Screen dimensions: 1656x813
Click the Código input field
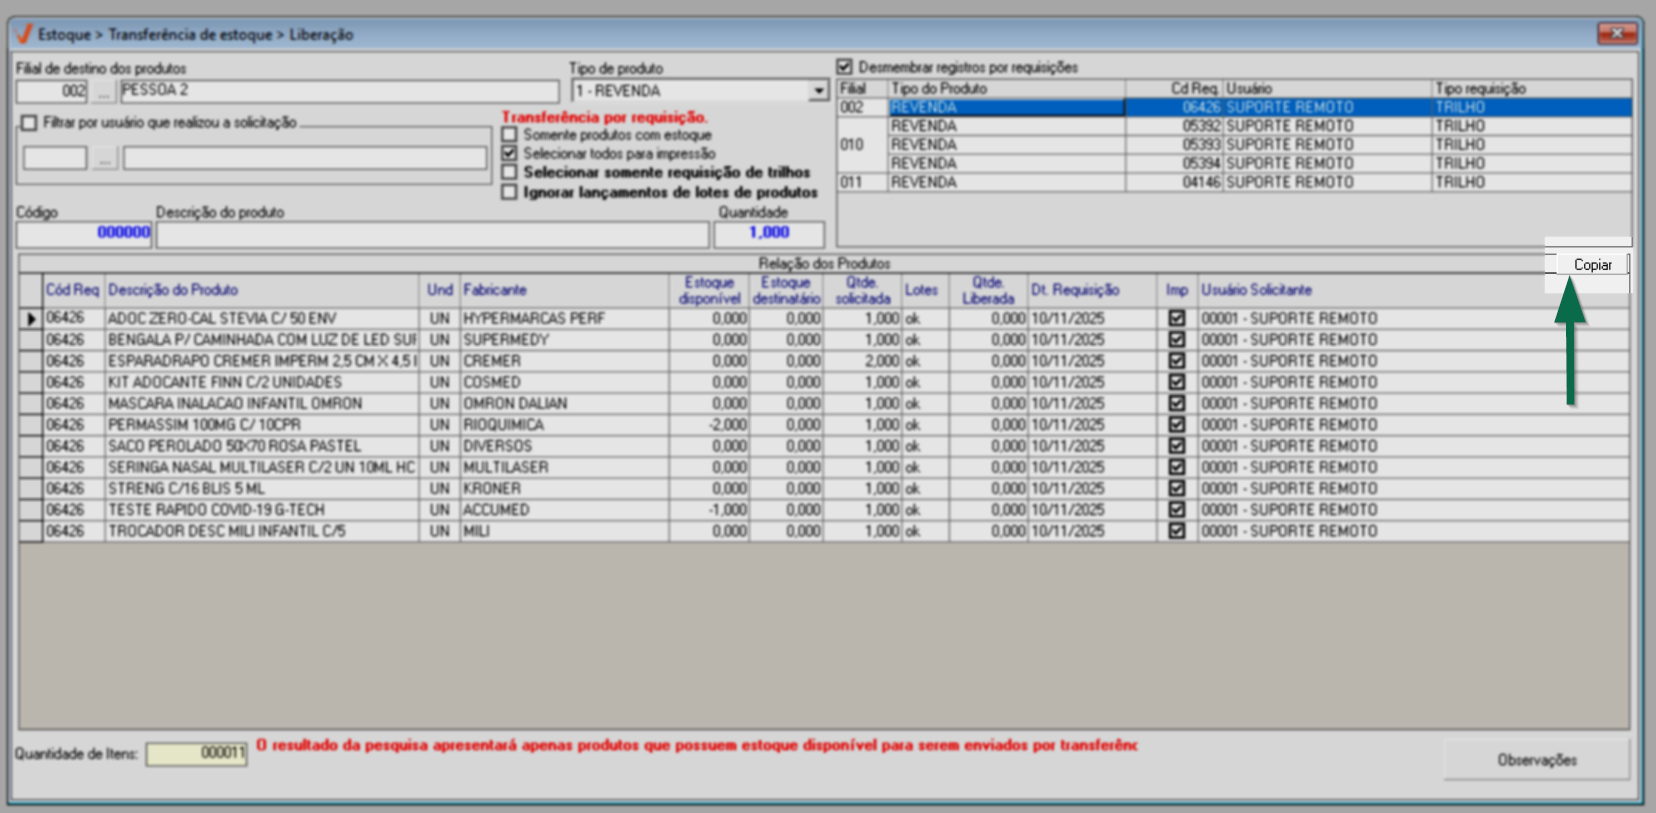[84, 233]
